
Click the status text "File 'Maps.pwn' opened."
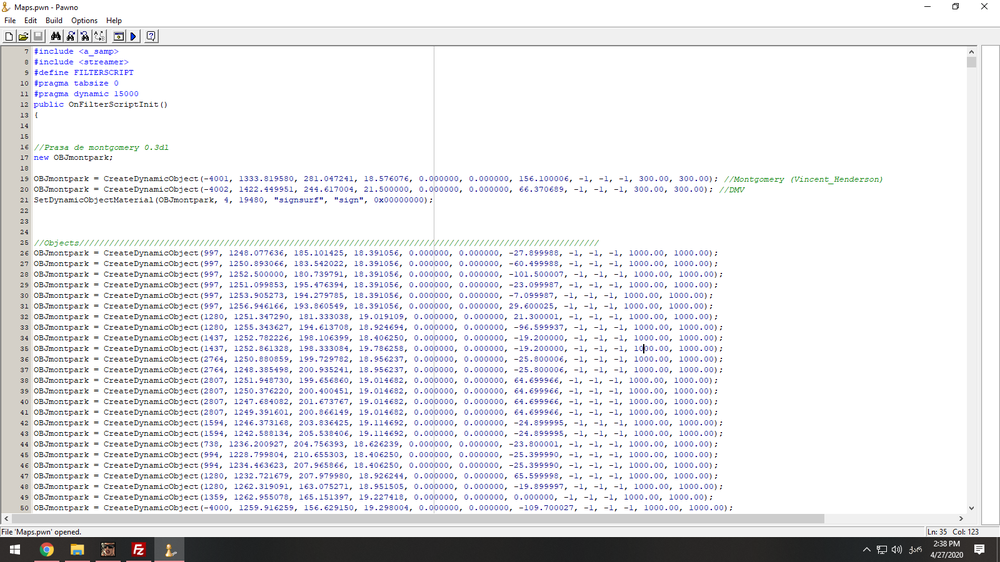click(41, 531)
